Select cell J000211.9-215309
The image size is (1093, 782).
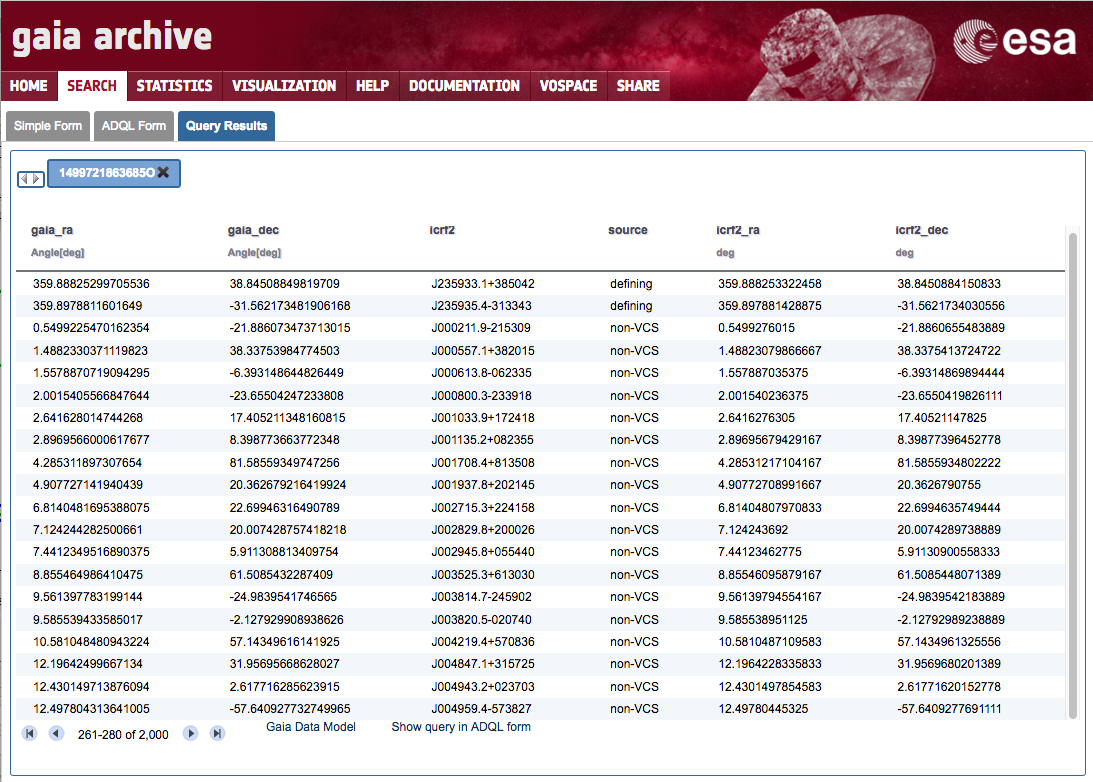(x=481, y=328)
